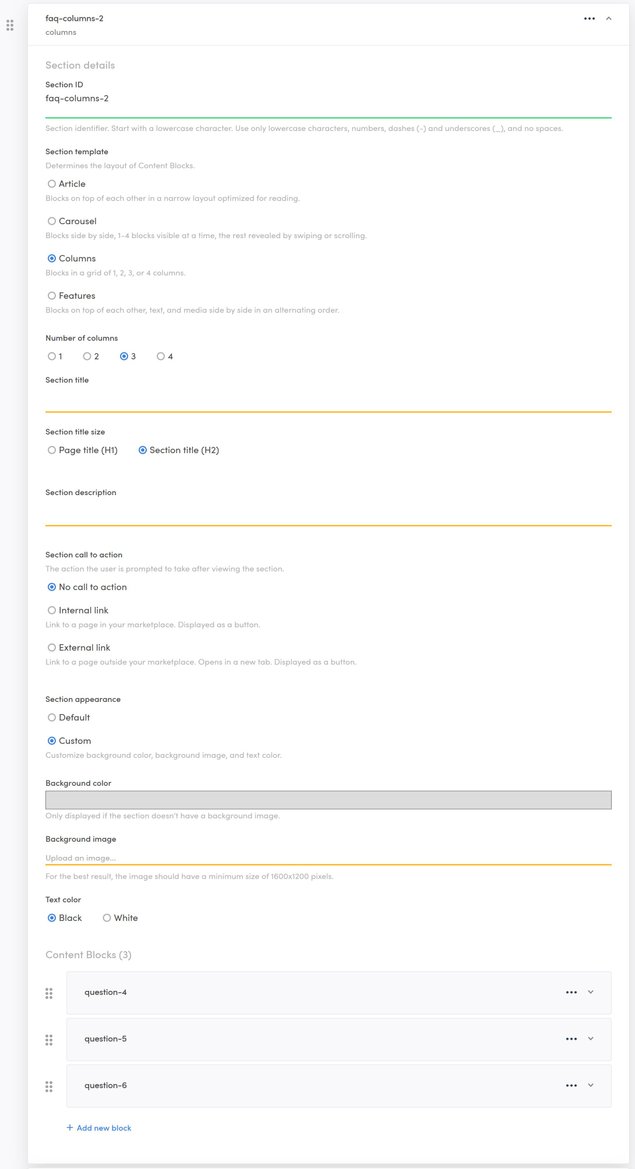Click Add new block link

(x=99, y=1128)
